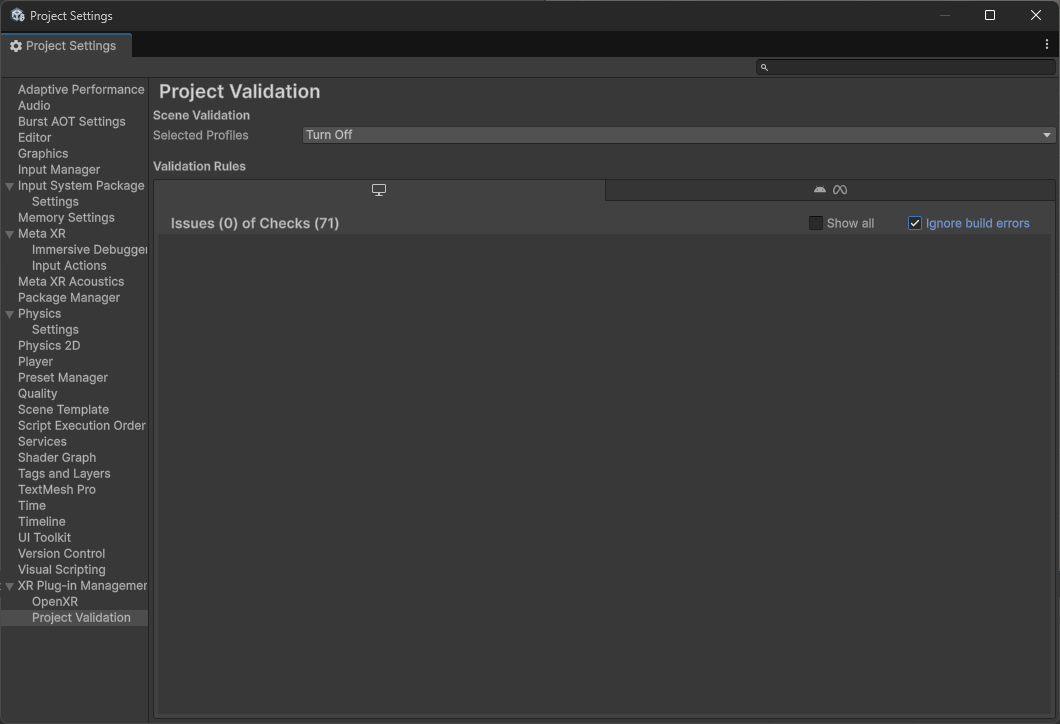This screenshot has height=724, width=1060.
Task: Select Preset Manager
Action: (63, 378)
